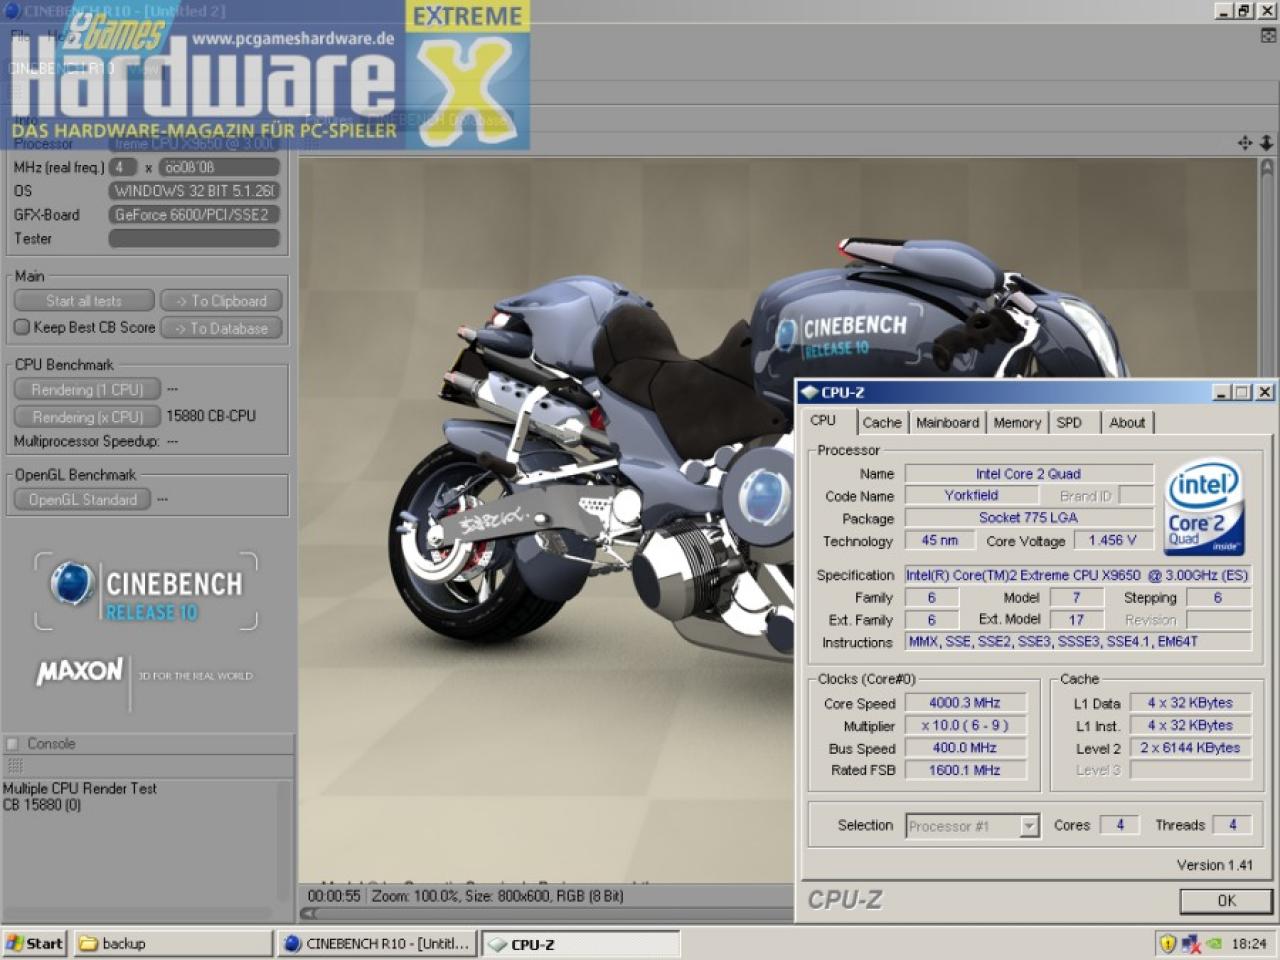Click the Multiplier value x 10.0 (6 - 9)
Image resolution: width=1280 pixels, height=960 pixels.
click(965, 726)
